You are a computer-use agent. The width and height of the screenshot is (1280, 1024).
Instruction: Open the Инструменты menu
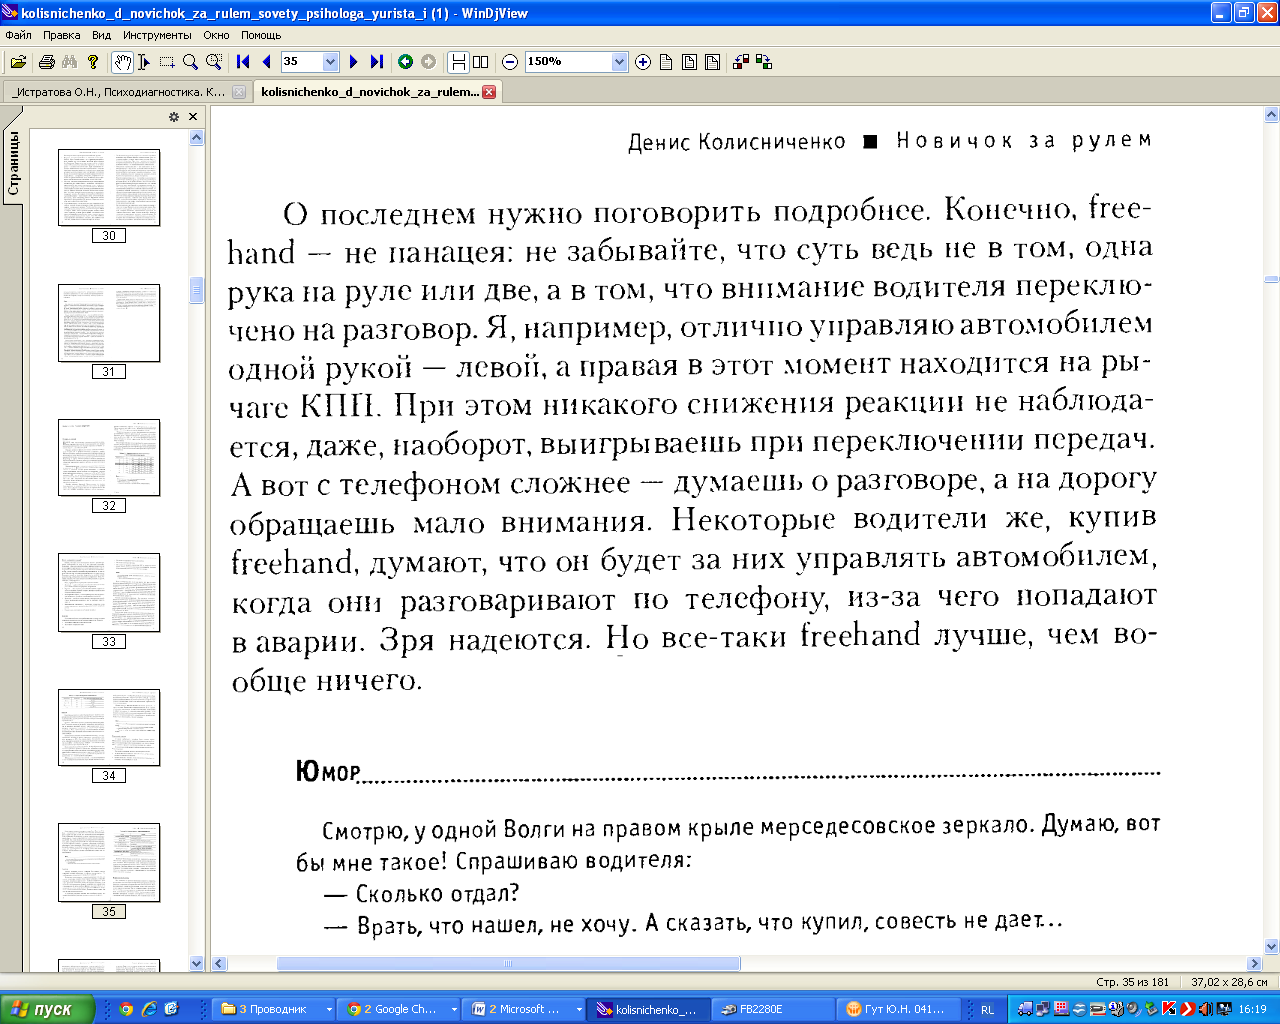[157, 35]
